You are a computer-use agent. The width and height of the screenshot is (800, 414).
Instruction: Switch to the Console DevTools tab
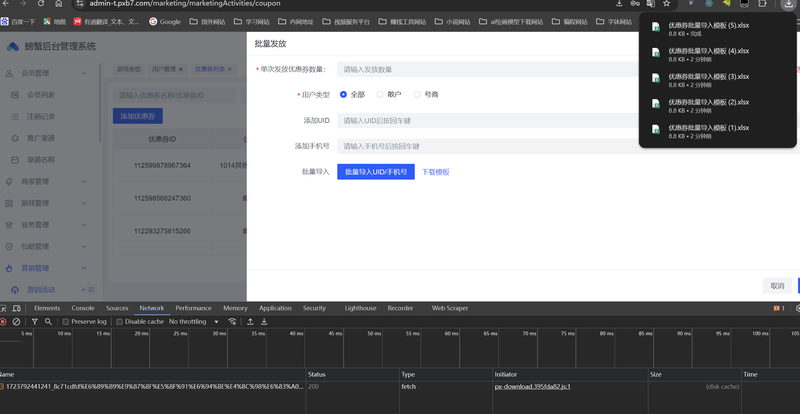coord(83,308)
